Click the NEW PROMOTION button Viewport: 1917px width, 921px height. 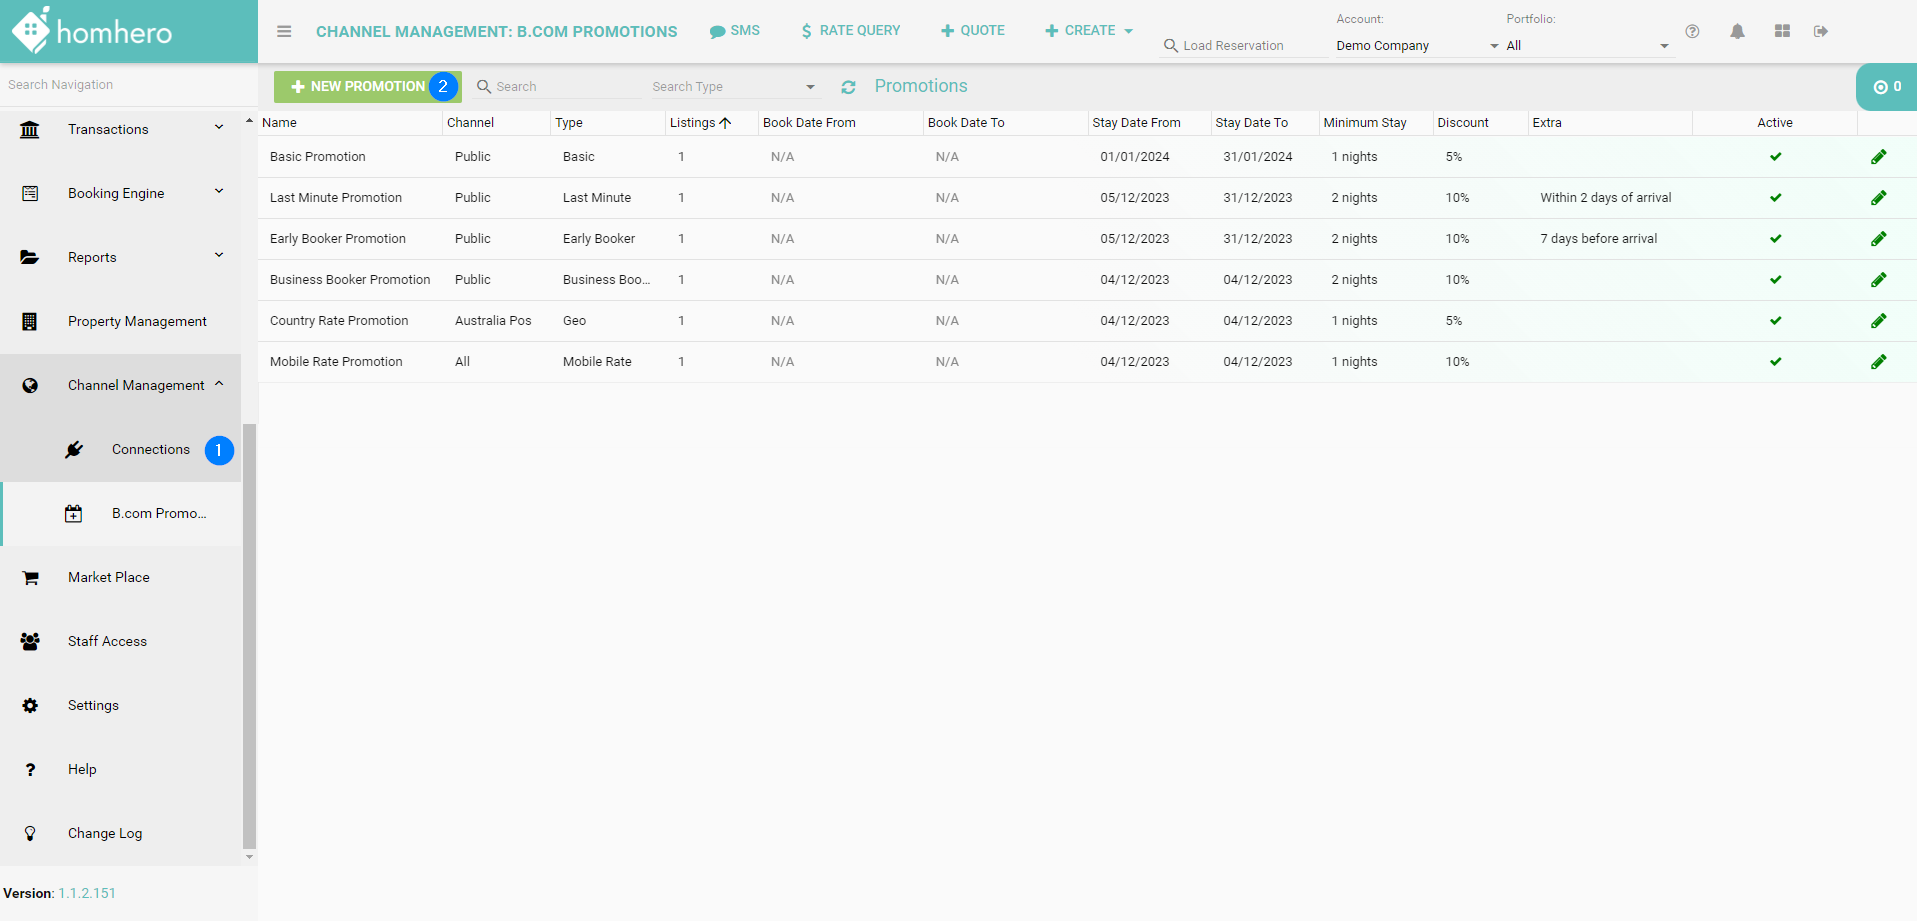(358, 87)
